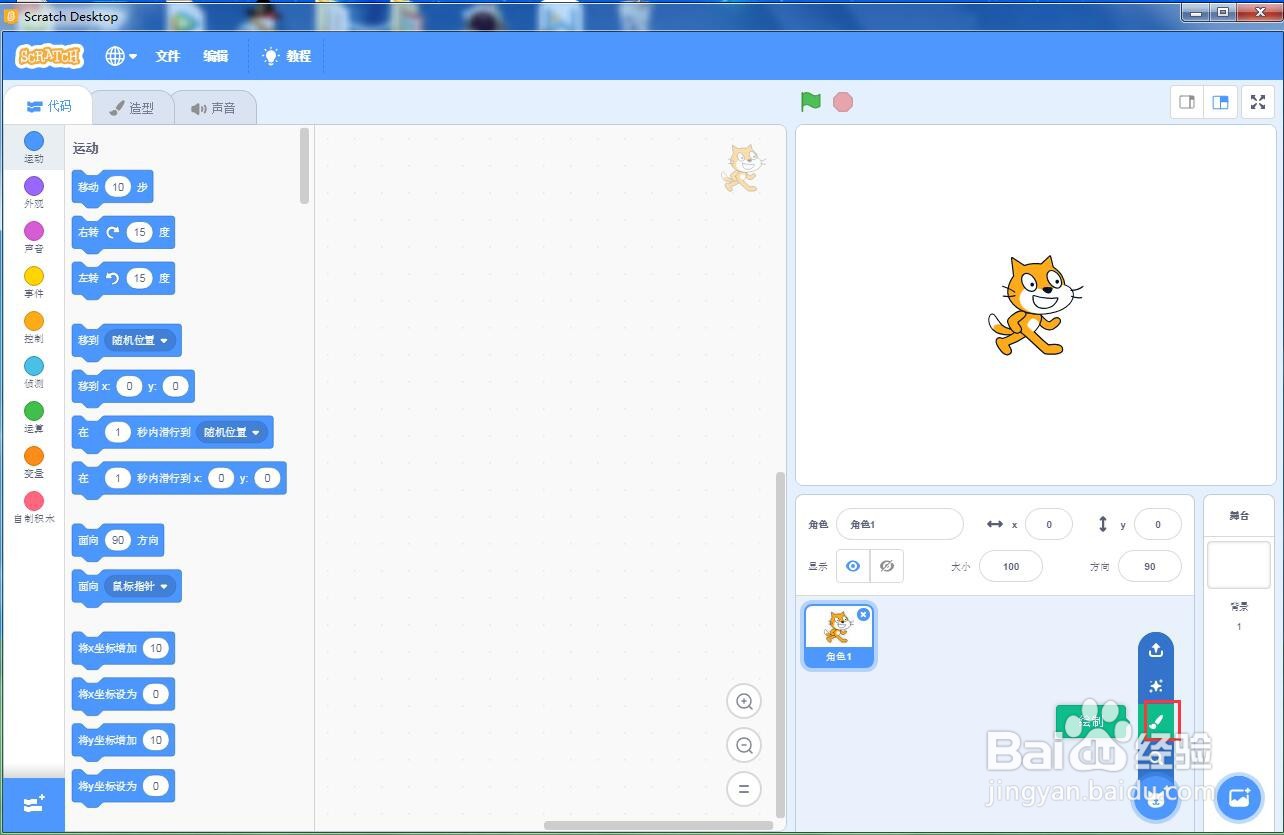Screen dimensions: 1284x835
Task: Select the stage backdrop thumbnail
Action: tap(1239, 565)
